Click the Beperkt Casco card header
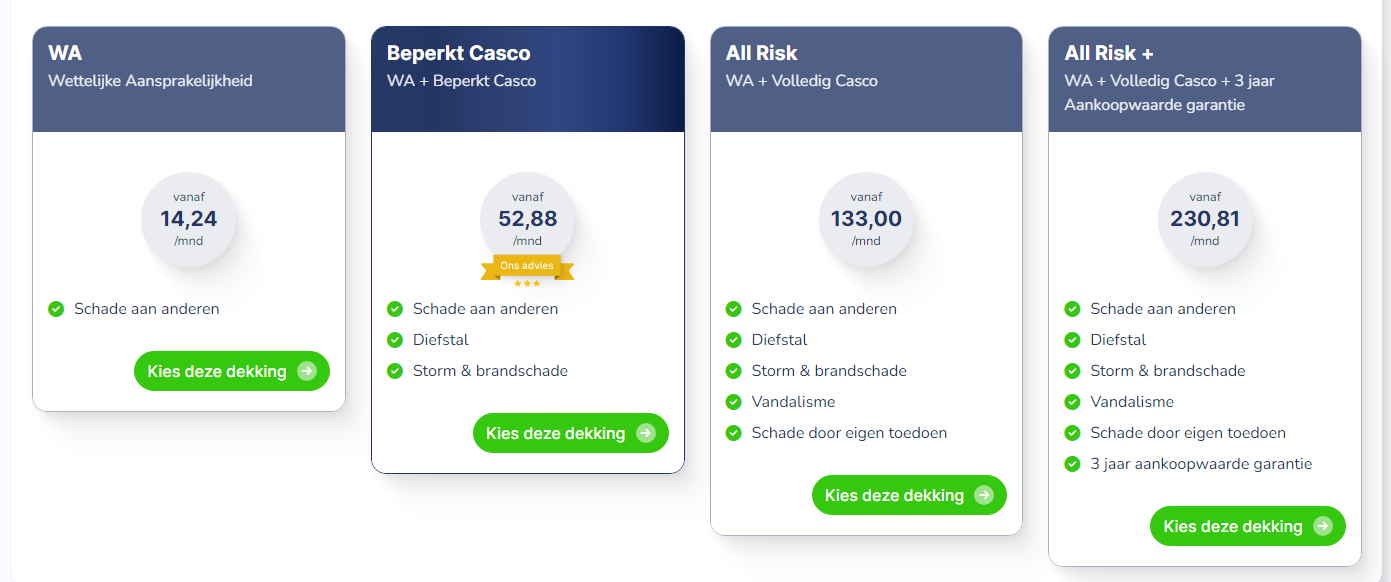 528,80
